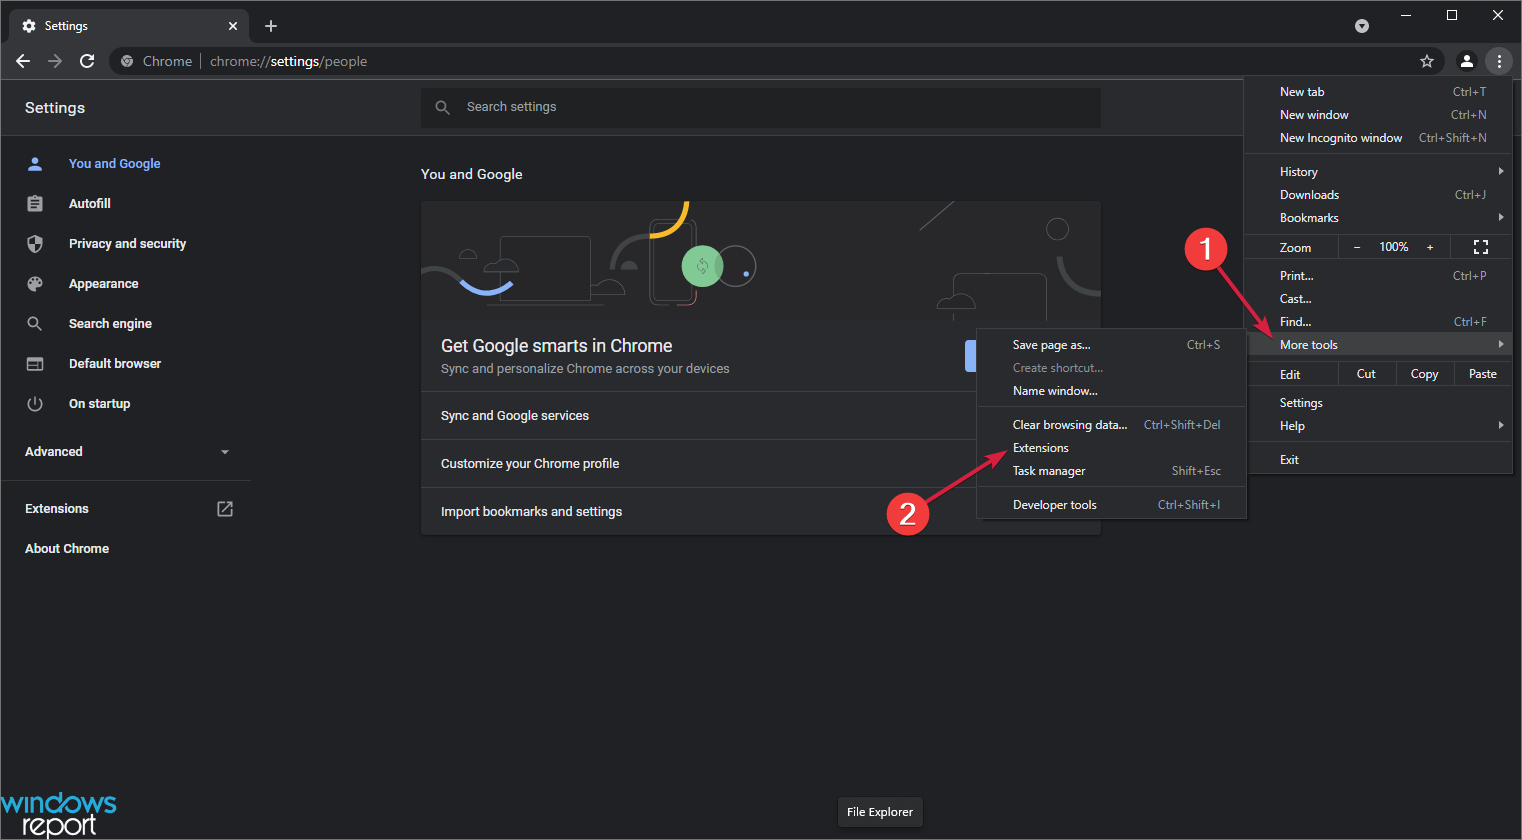Click the On startup power icon
The width and height of the screenshot is (1522, 840).
(35, 403)
